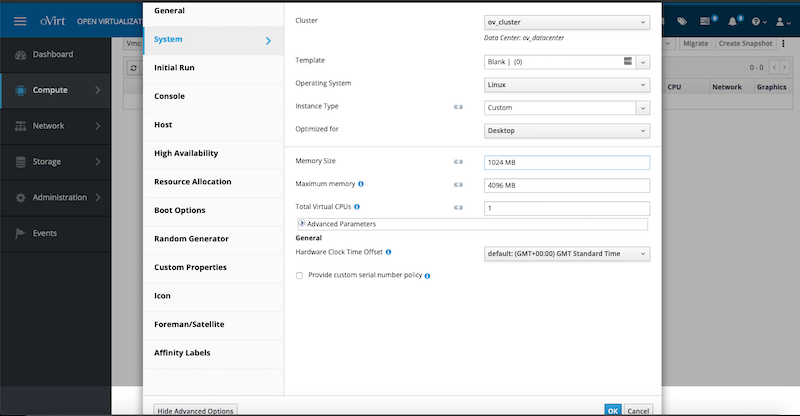This screenshot has width=800, height=416.
Task: Click info icon beside Total Virtual CPUs
Action: [357, 207]
